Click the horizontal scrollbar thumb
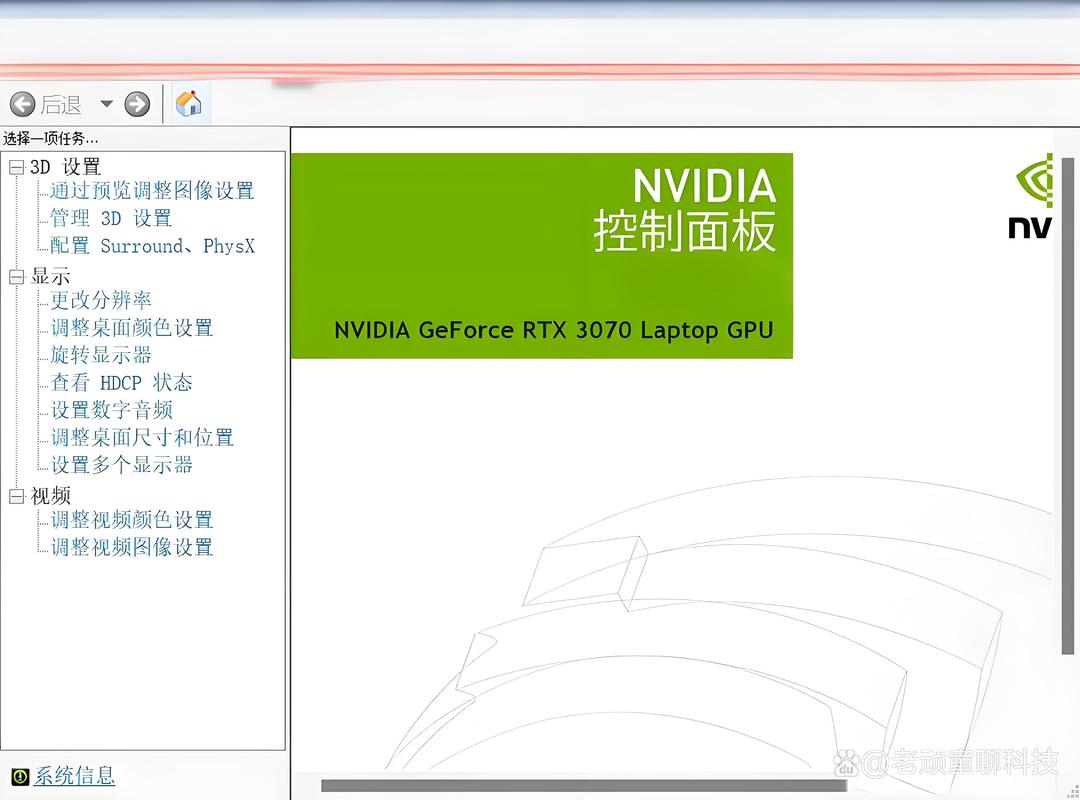The image size is (1080, 800). 584,786
